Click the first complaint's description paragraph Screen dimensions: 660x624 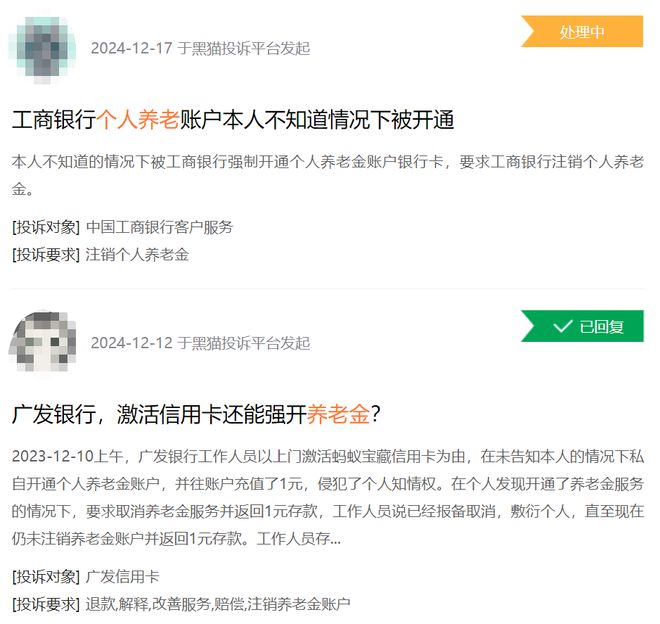pos(328,175)
